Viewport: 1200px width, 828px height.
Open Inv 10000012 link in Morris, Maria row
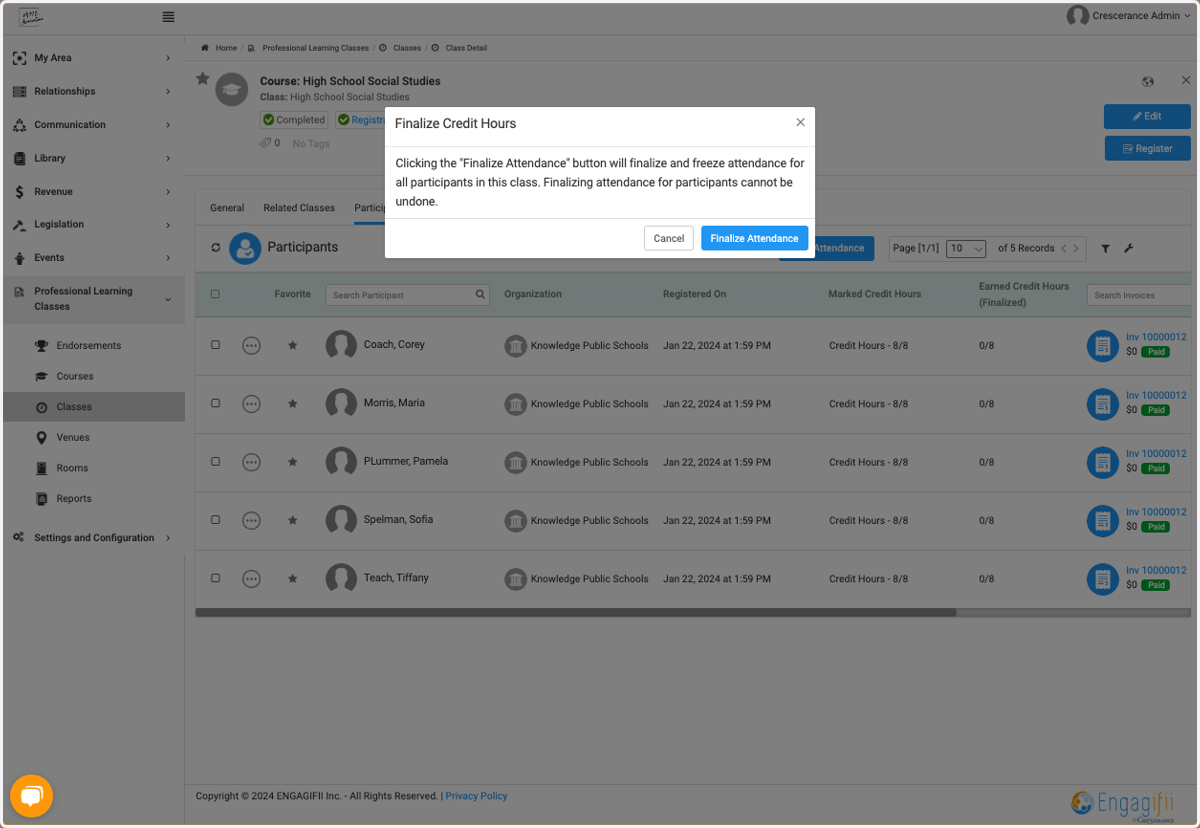(x=1156, y=395)
